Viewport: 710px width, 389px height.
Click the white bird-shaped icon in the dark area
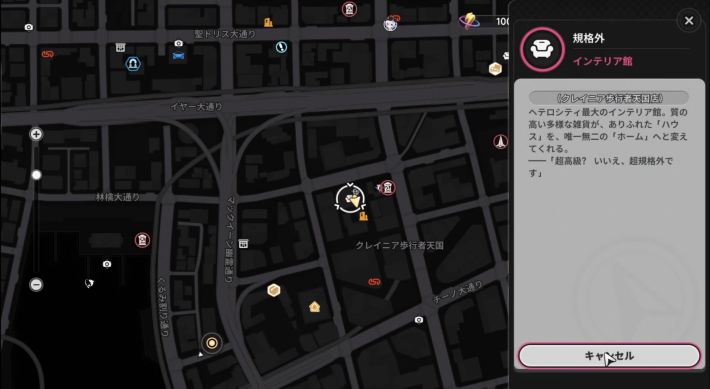coord(89,283)
